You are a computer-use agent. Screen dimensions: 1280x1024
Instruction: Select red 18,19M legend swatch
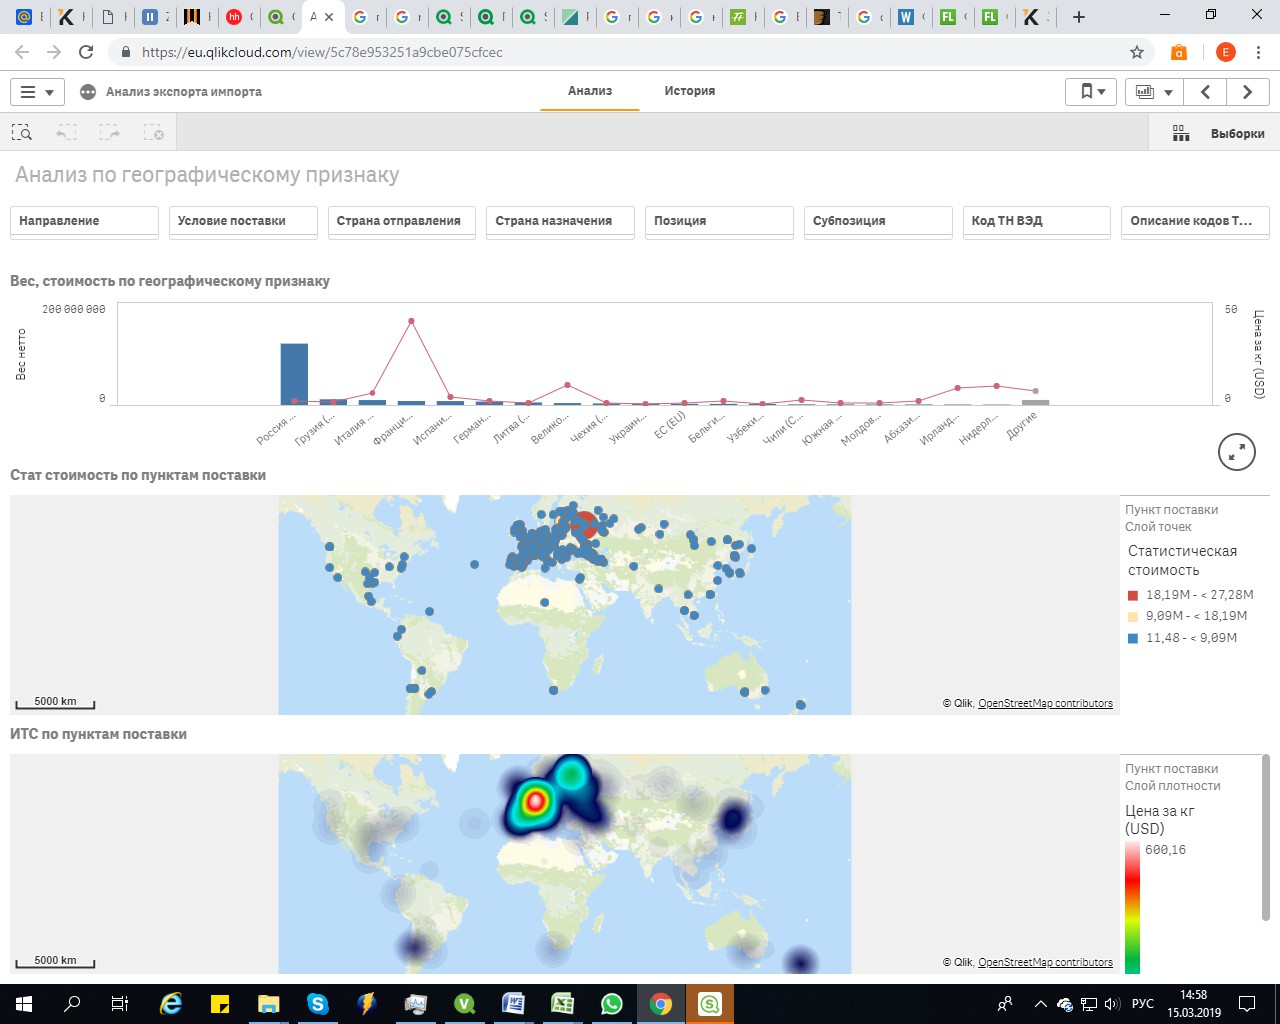(1133, 595)
